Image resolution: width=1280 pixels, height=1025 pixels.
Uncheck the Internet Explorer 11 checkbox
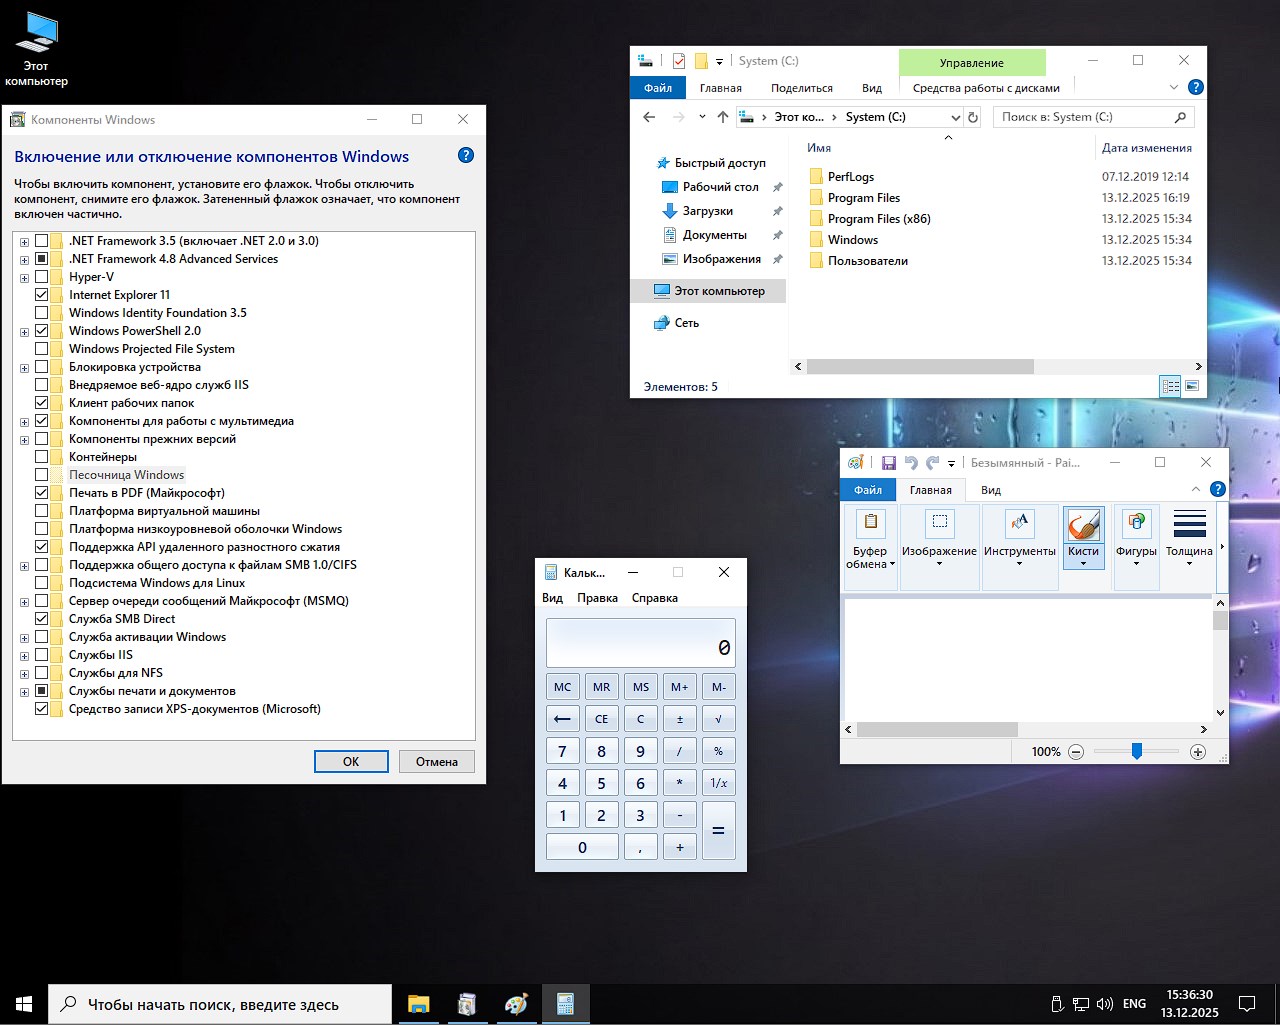(x=41, y=294)
